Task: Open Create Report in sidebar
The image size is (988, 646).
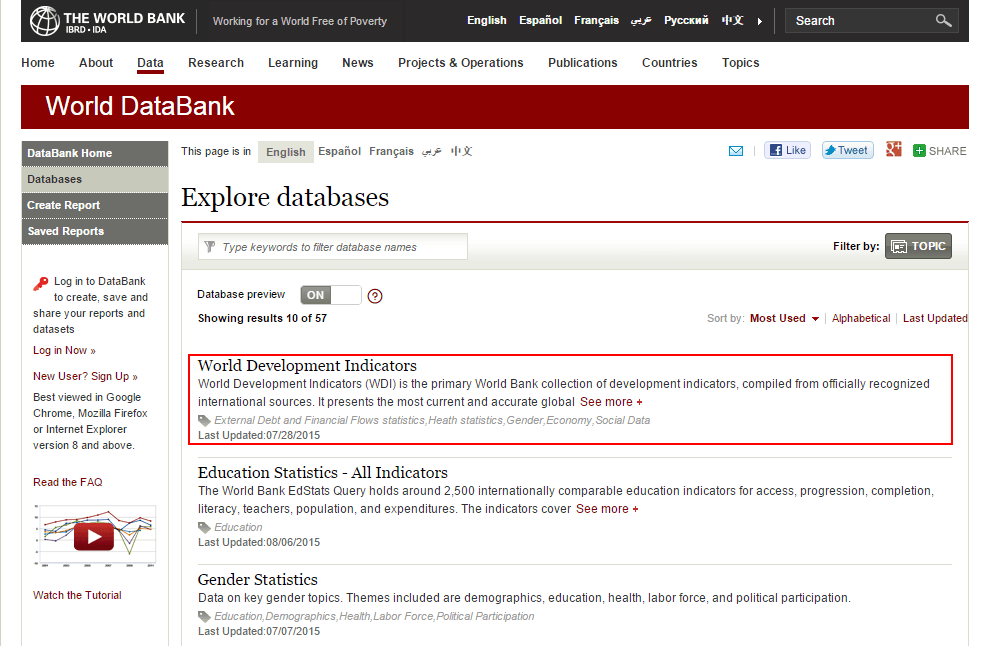Action: 95,205
